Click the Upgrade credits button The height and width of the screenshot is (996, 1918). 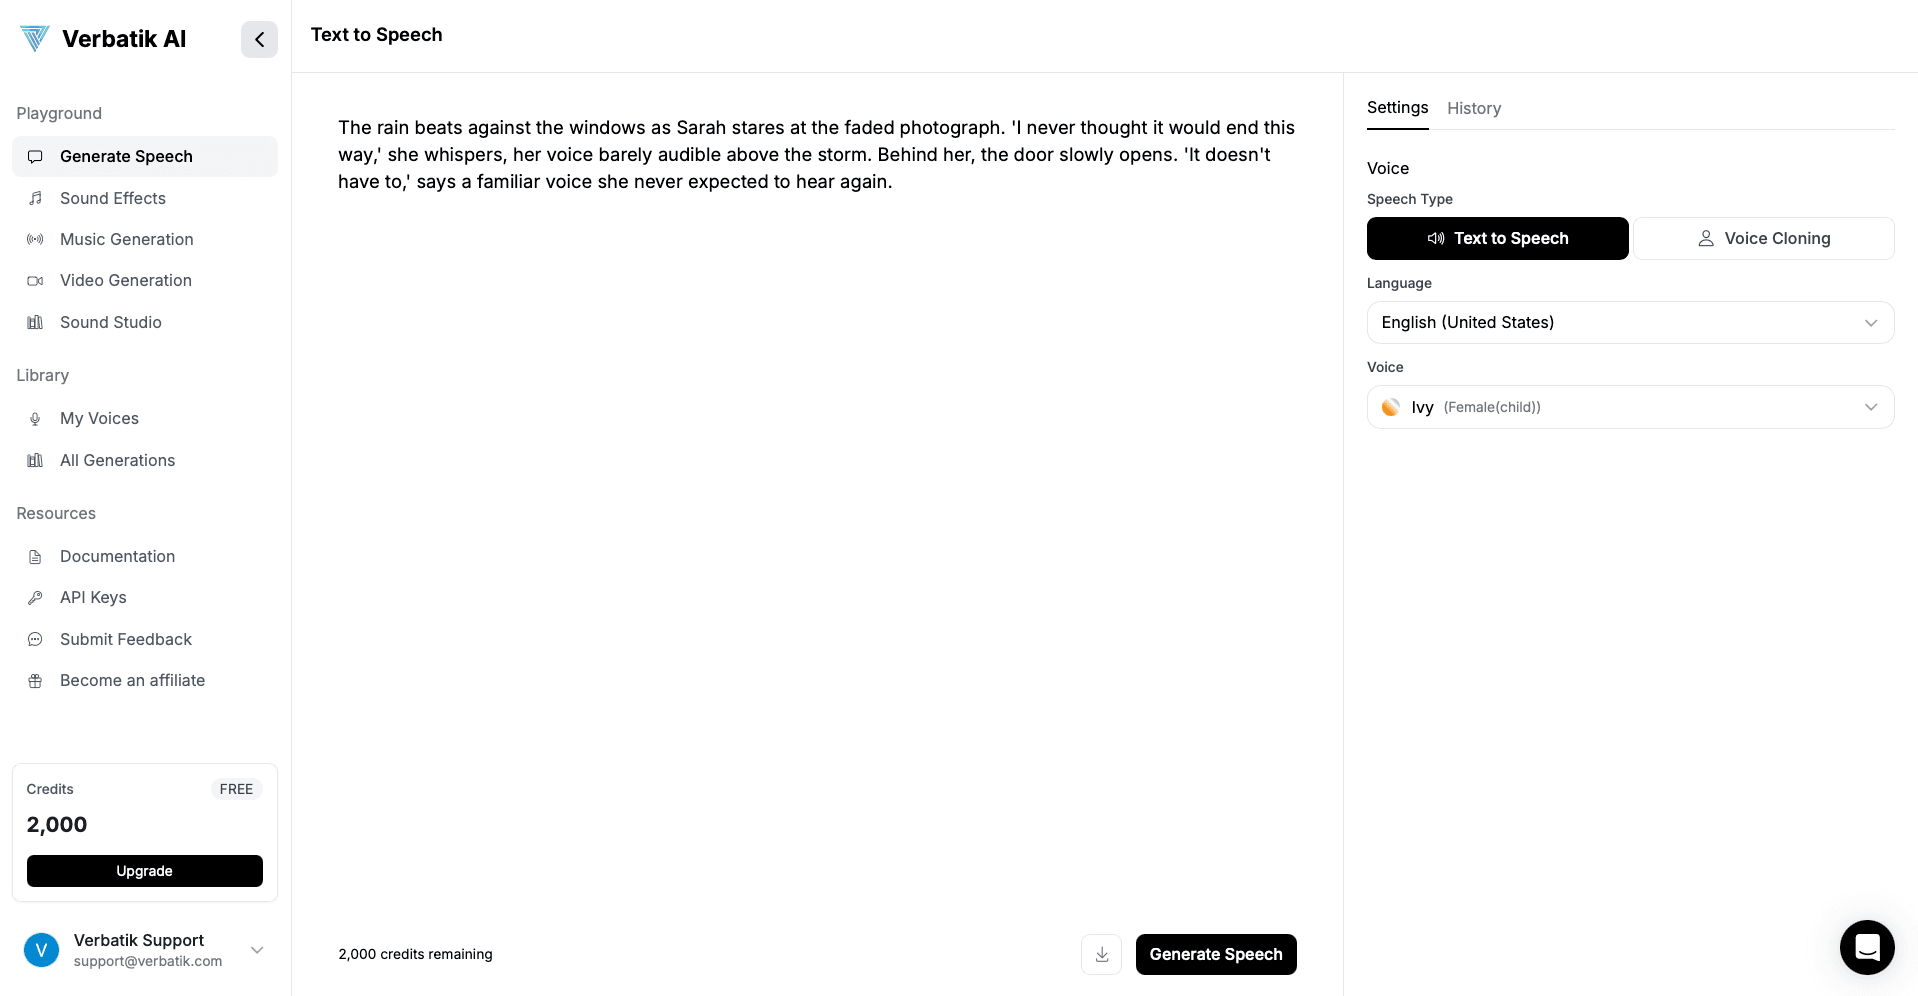[x=145, y=871]
